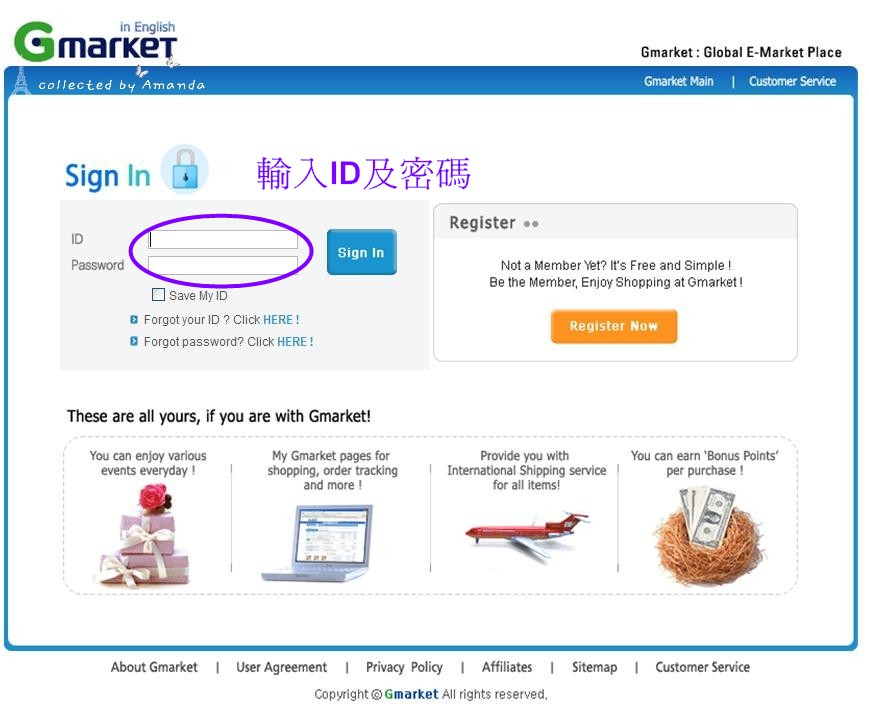Screen dimensions: 869x704
Task: Click the blue Sign In button
Action: click(x=361, y=252)
